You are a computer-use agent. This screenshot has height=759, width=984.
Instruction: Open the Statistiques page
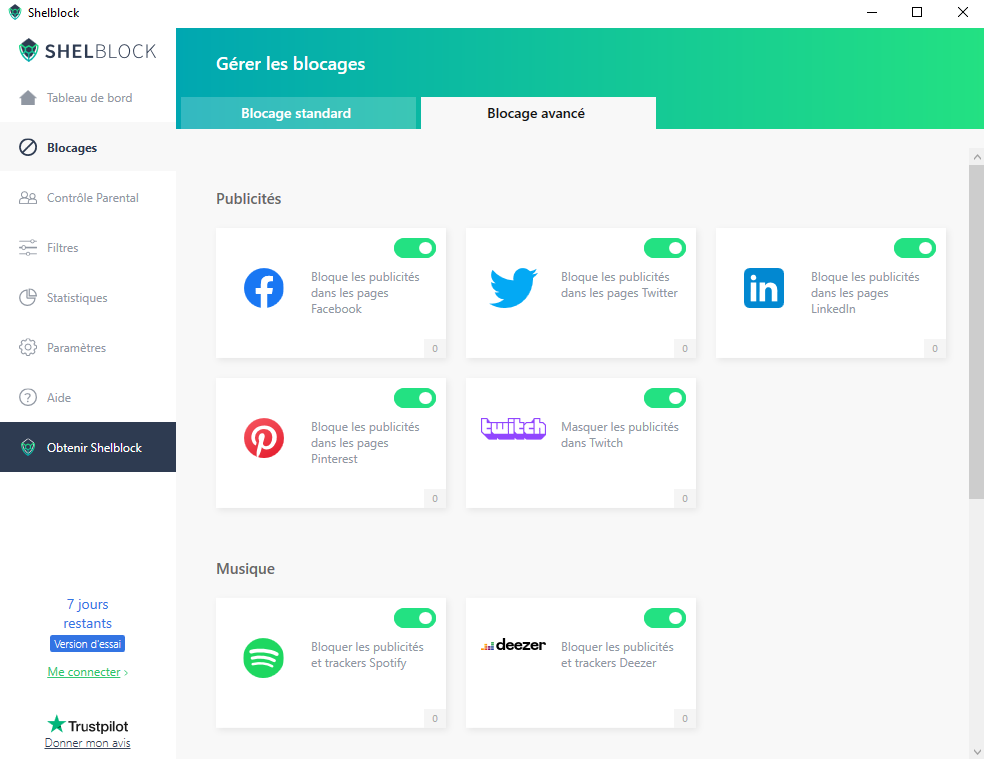coord(88,298)
